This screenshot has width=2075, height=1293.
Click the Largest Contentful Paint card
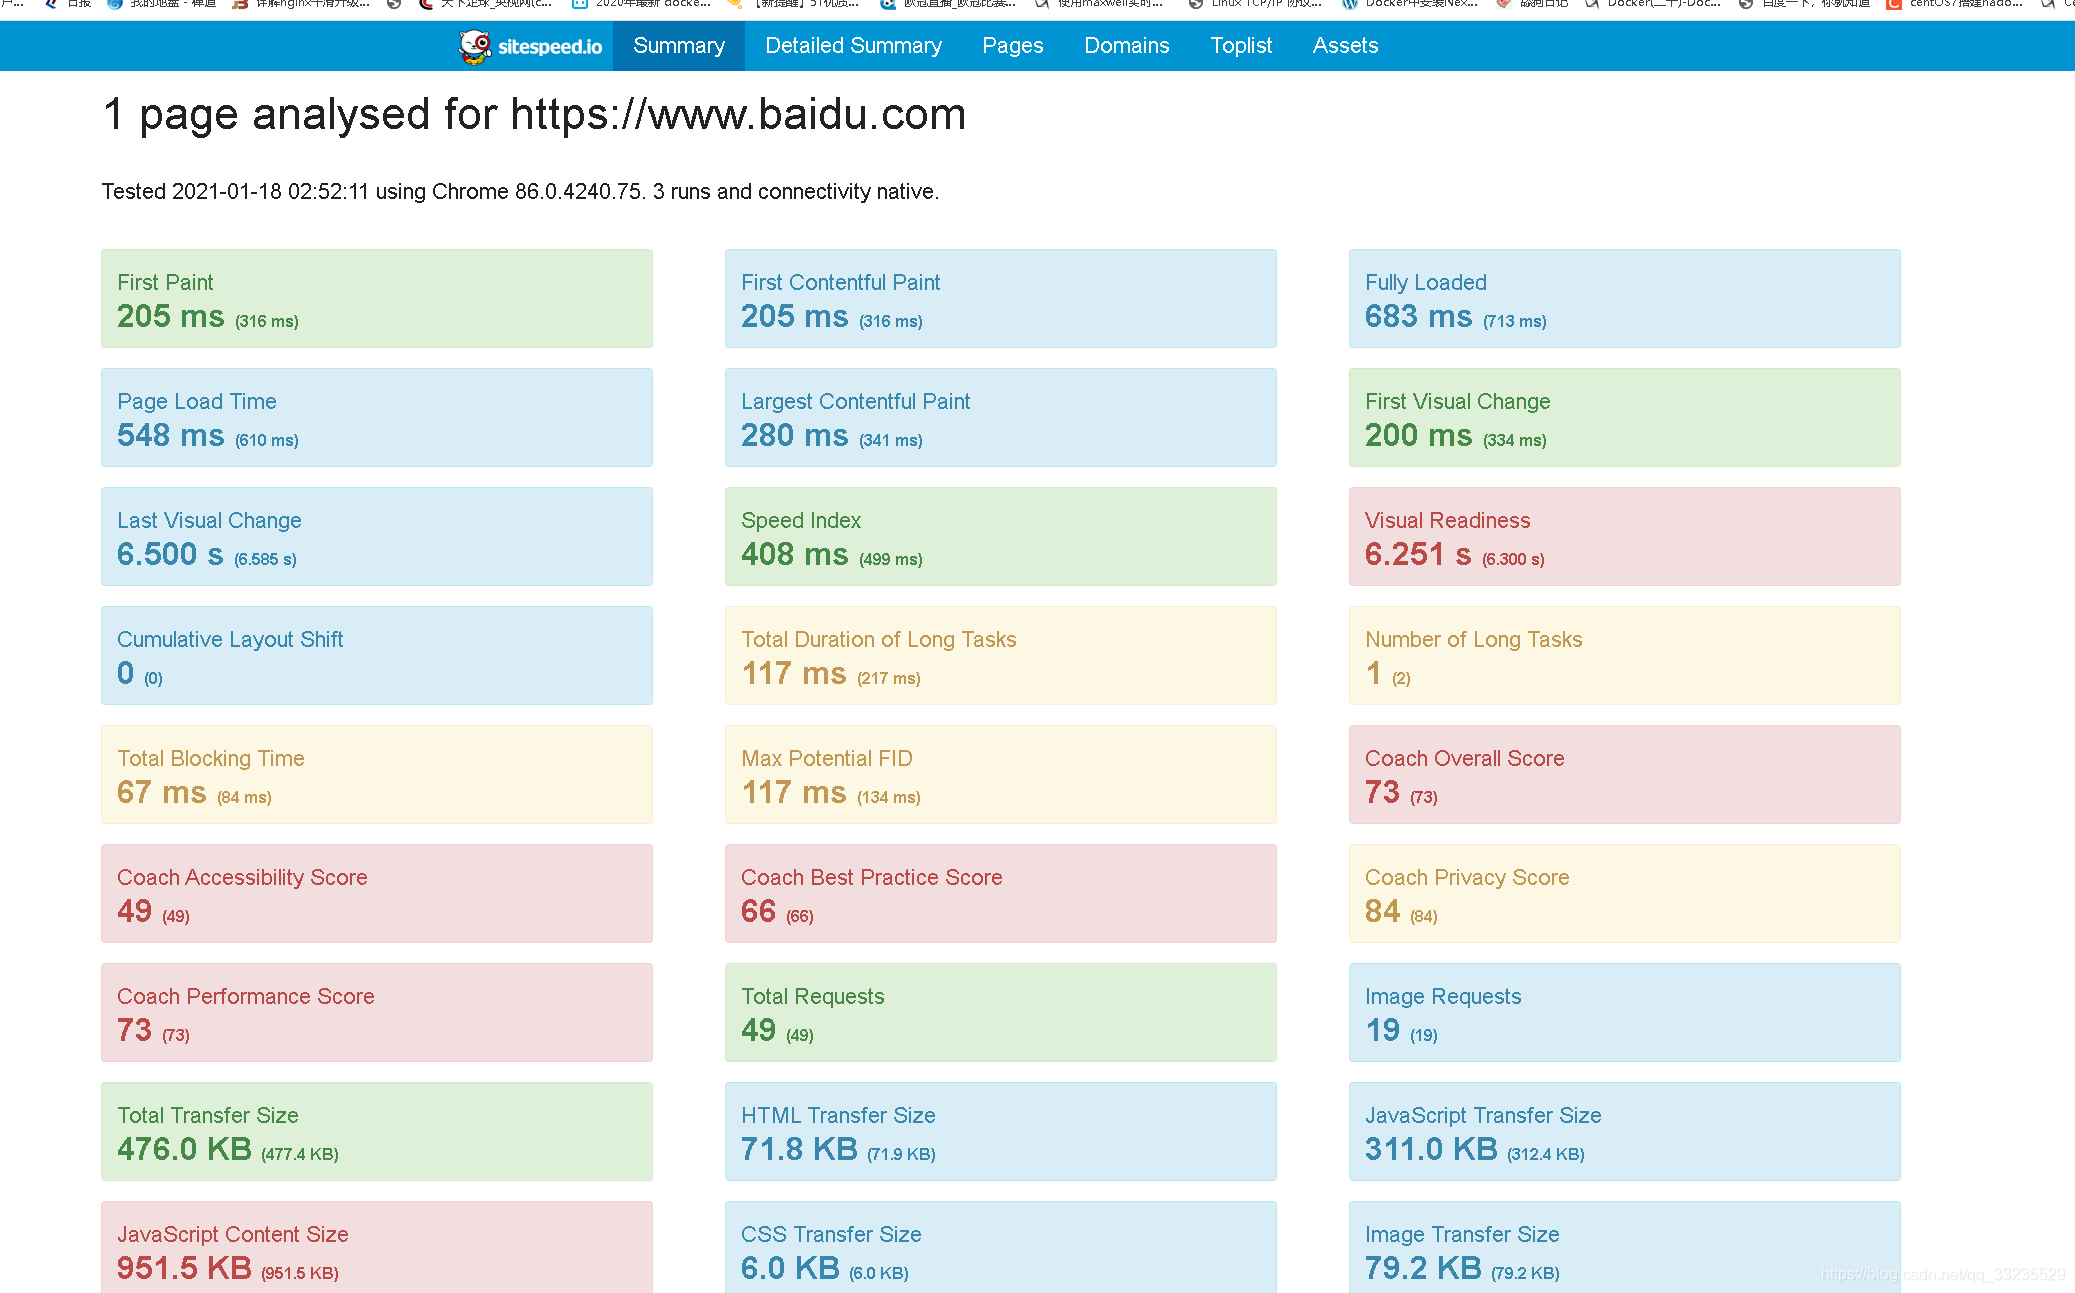point(1000,418)
